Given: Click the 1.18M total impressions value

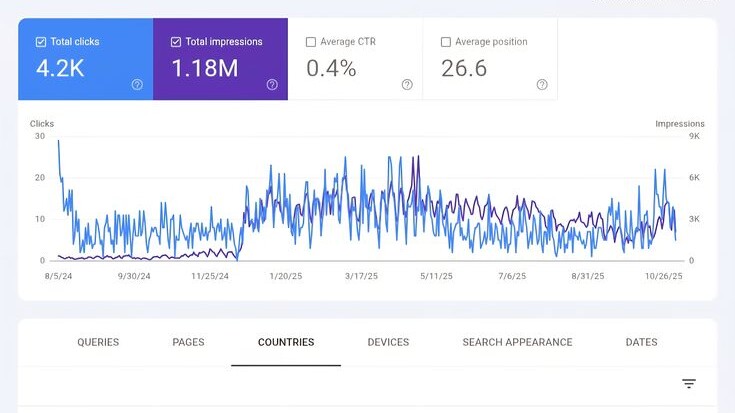Looking at the screenshot, I should pos(205,68).
